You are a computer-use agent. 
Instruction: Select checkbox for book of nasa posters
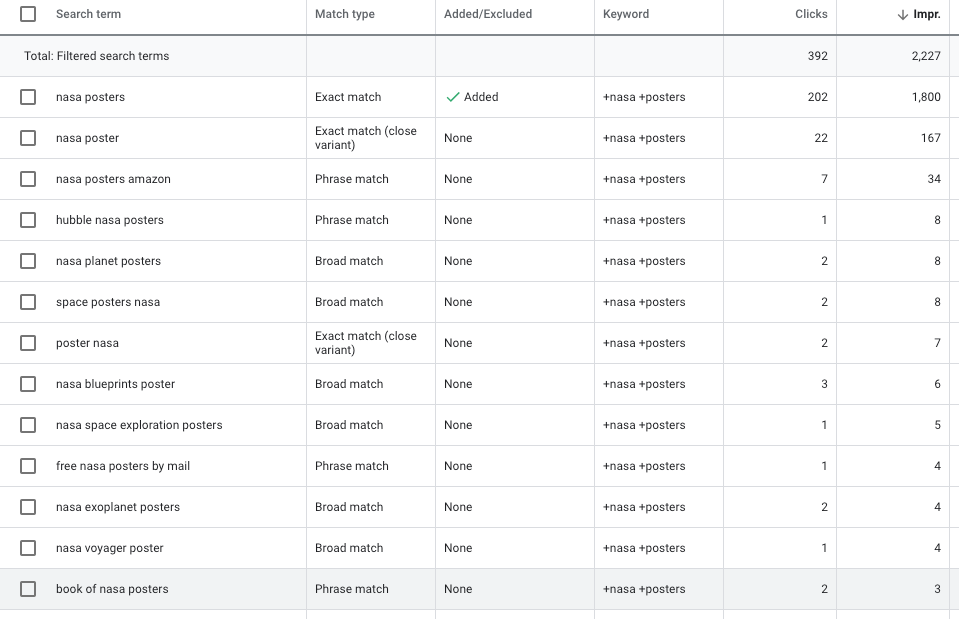point(28,589)
